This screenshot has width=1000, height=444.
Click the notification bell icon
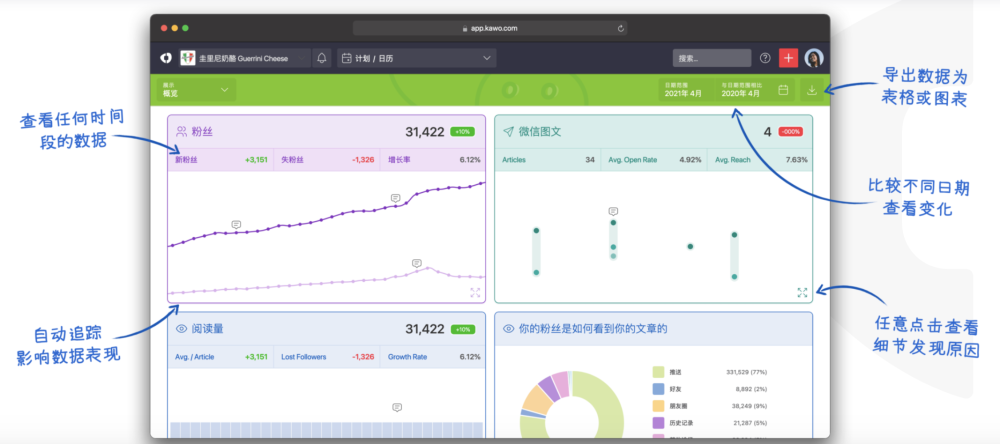pyautogui.click(x=322, y=58)
